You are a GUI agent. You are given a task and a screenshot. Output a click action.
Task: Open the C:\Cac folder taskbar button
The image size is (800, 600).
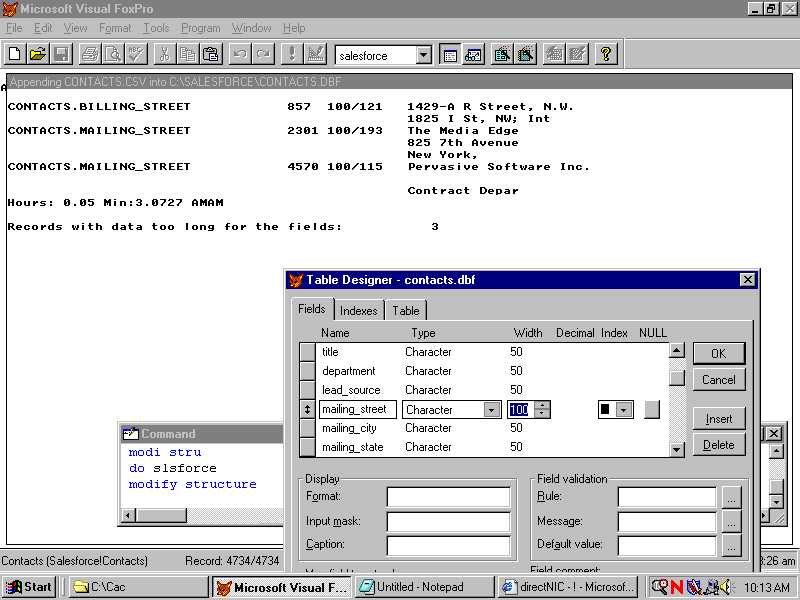click(139, 587)
